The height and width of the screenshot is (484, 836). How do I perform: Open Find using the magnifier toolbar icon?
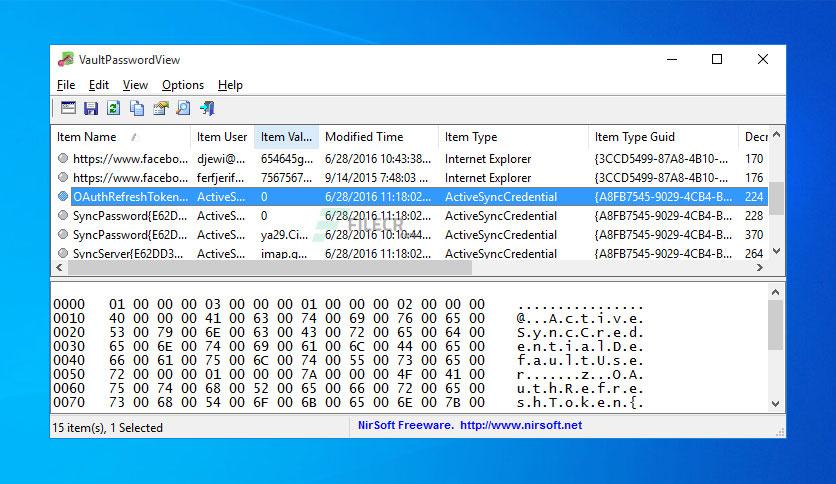pos(183,108)
